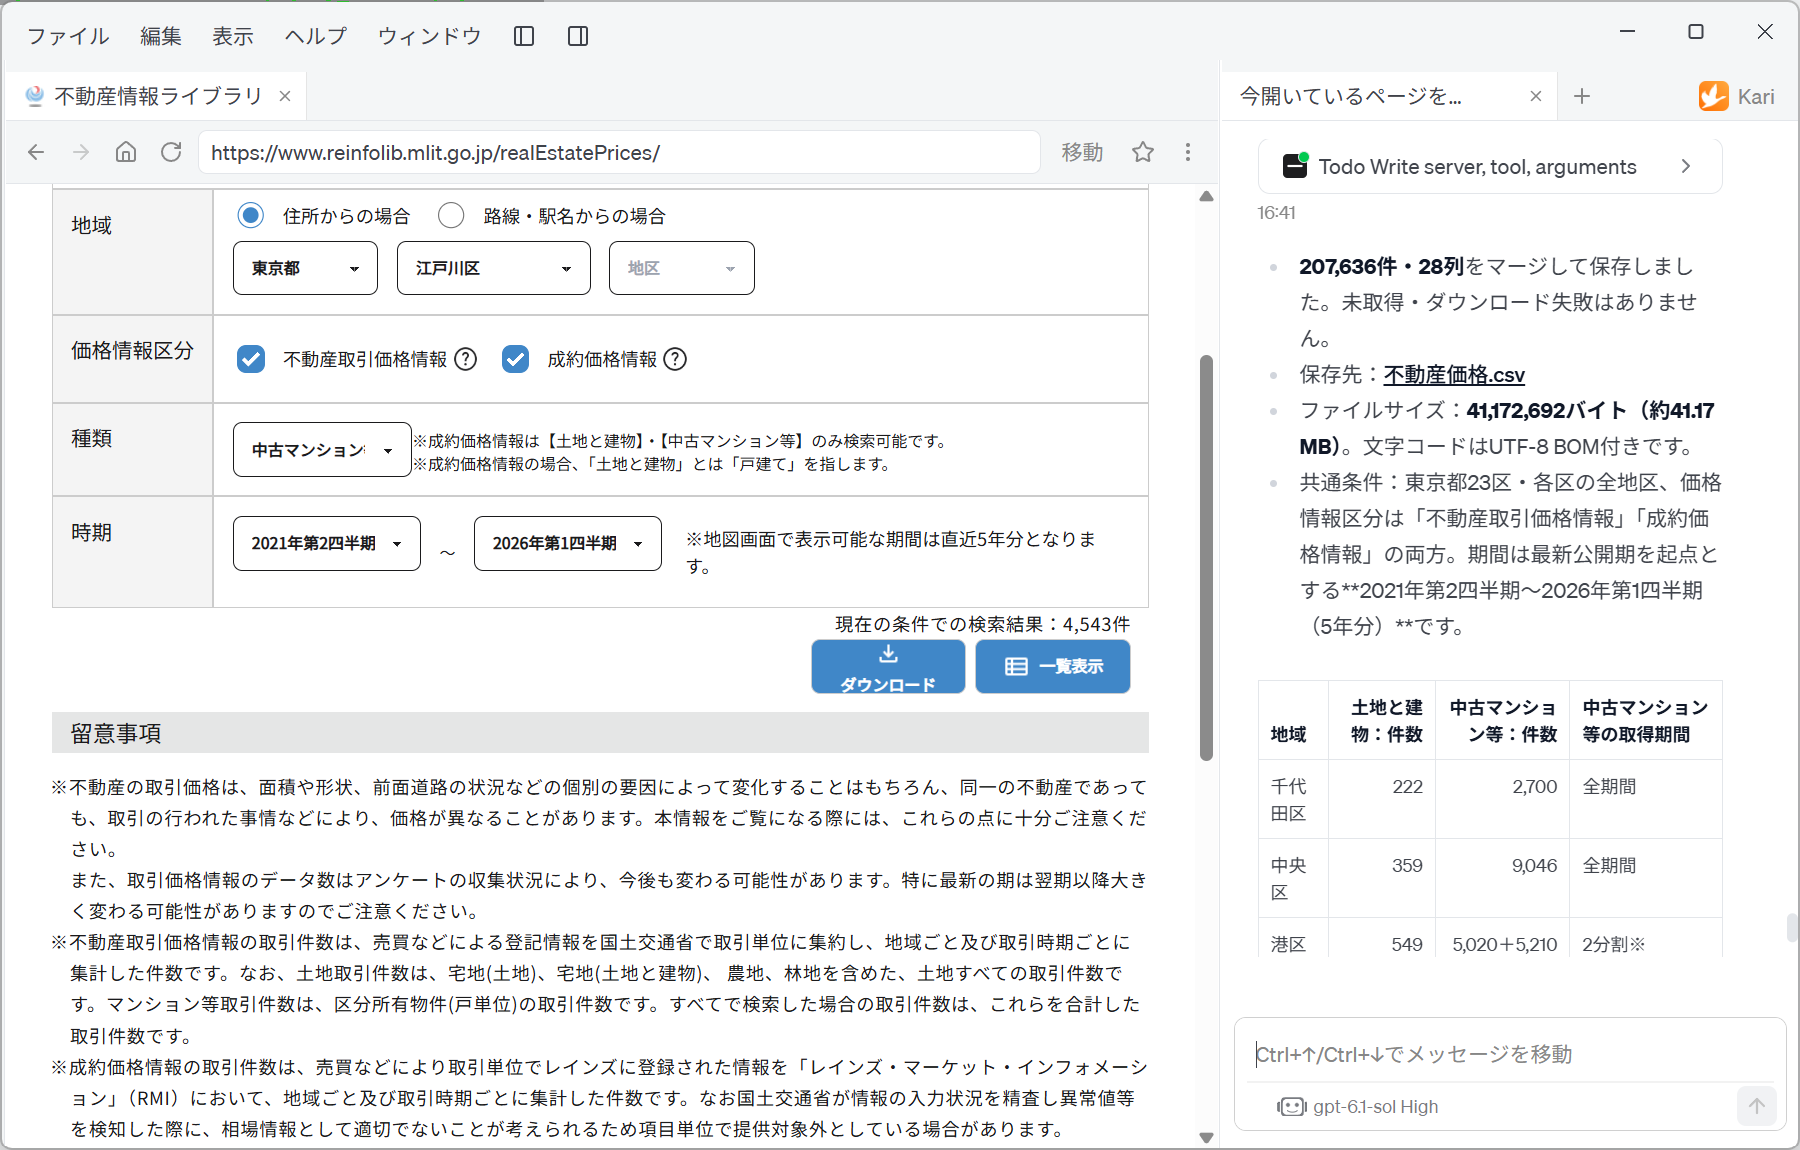Viewport: 1800px width, 1150px height.
Task: Open the 不動産価格.csv link
Action: click(x=1454, y=374)
